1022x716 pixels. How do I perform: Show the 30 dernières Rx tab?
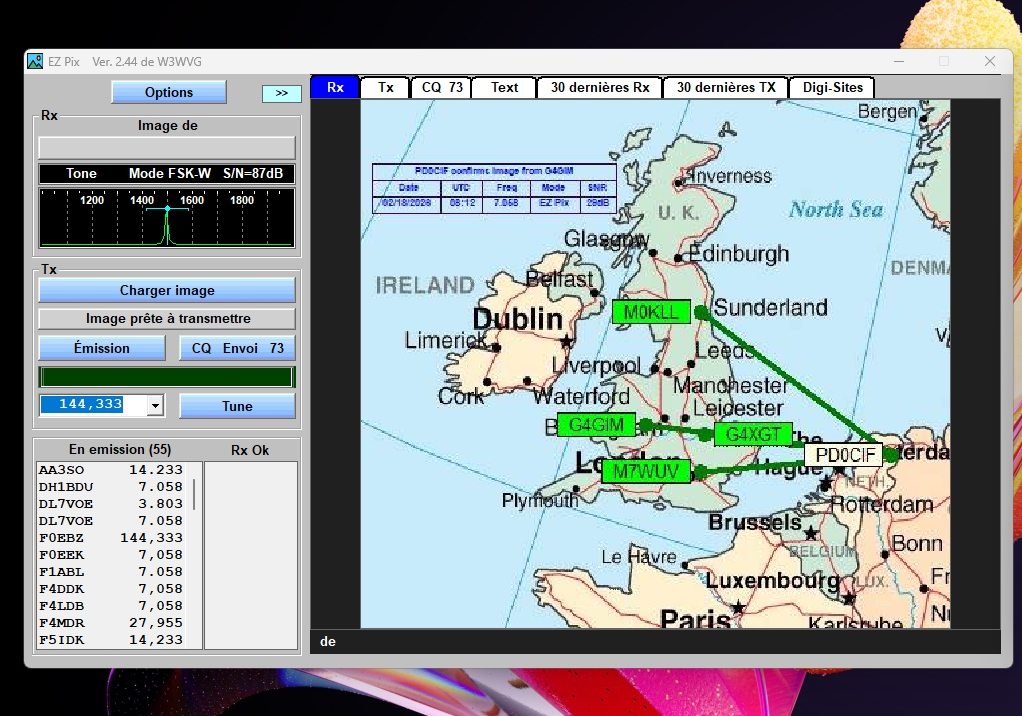click(x=599, y=87)
